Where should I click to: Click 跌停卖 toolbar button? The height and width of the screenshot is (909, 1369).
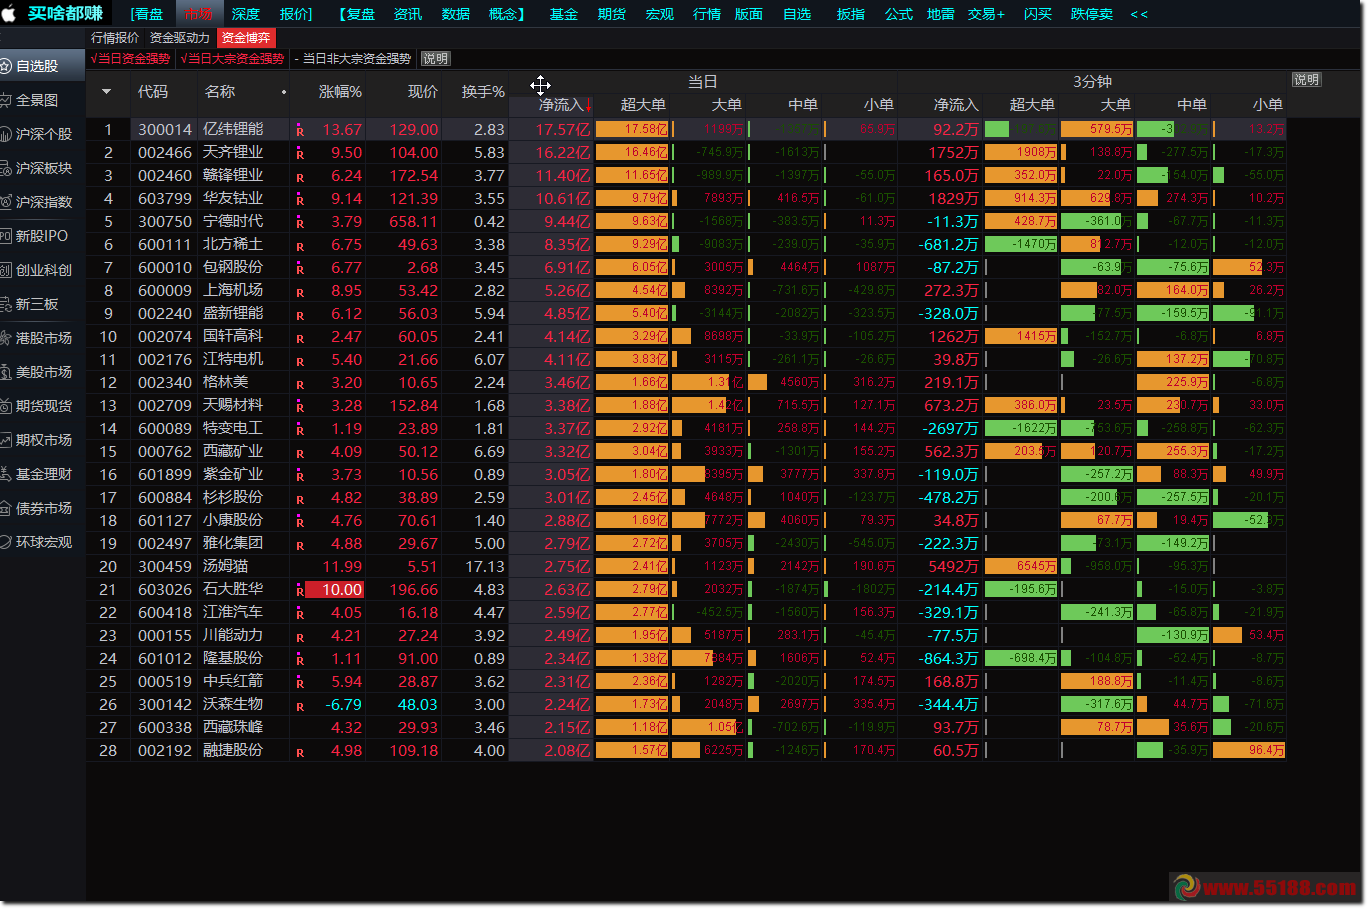1092,14
